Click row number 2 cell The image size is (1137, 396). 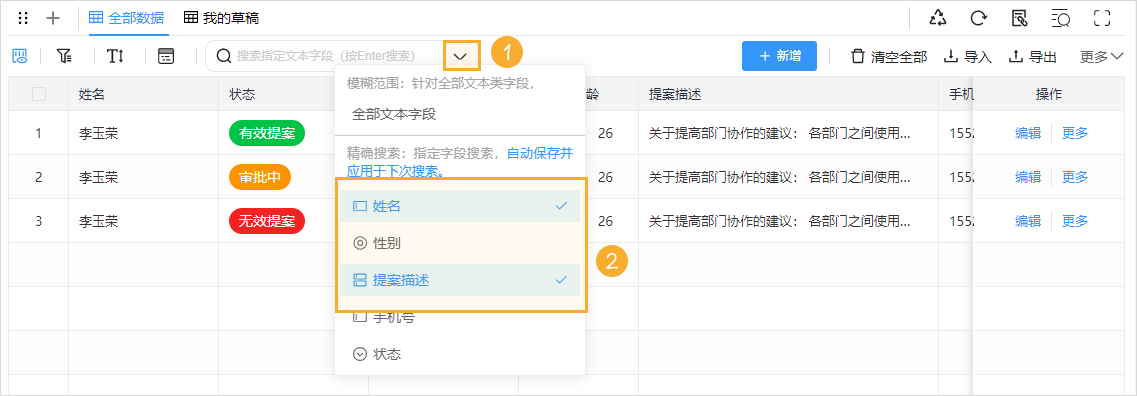point(38,178)
